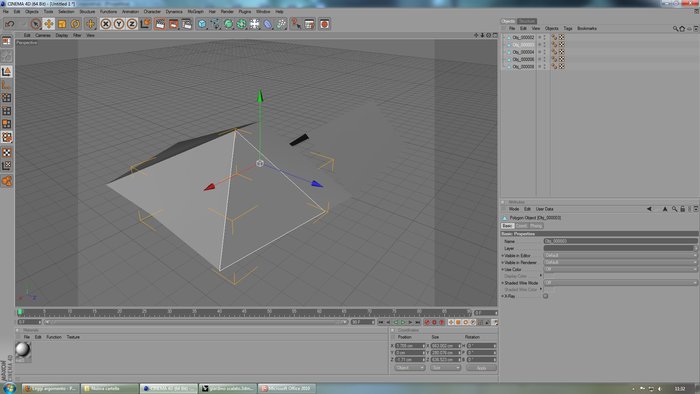
Task: Open the Shaded Wire Mode dropdown
Action: [620, 282]
